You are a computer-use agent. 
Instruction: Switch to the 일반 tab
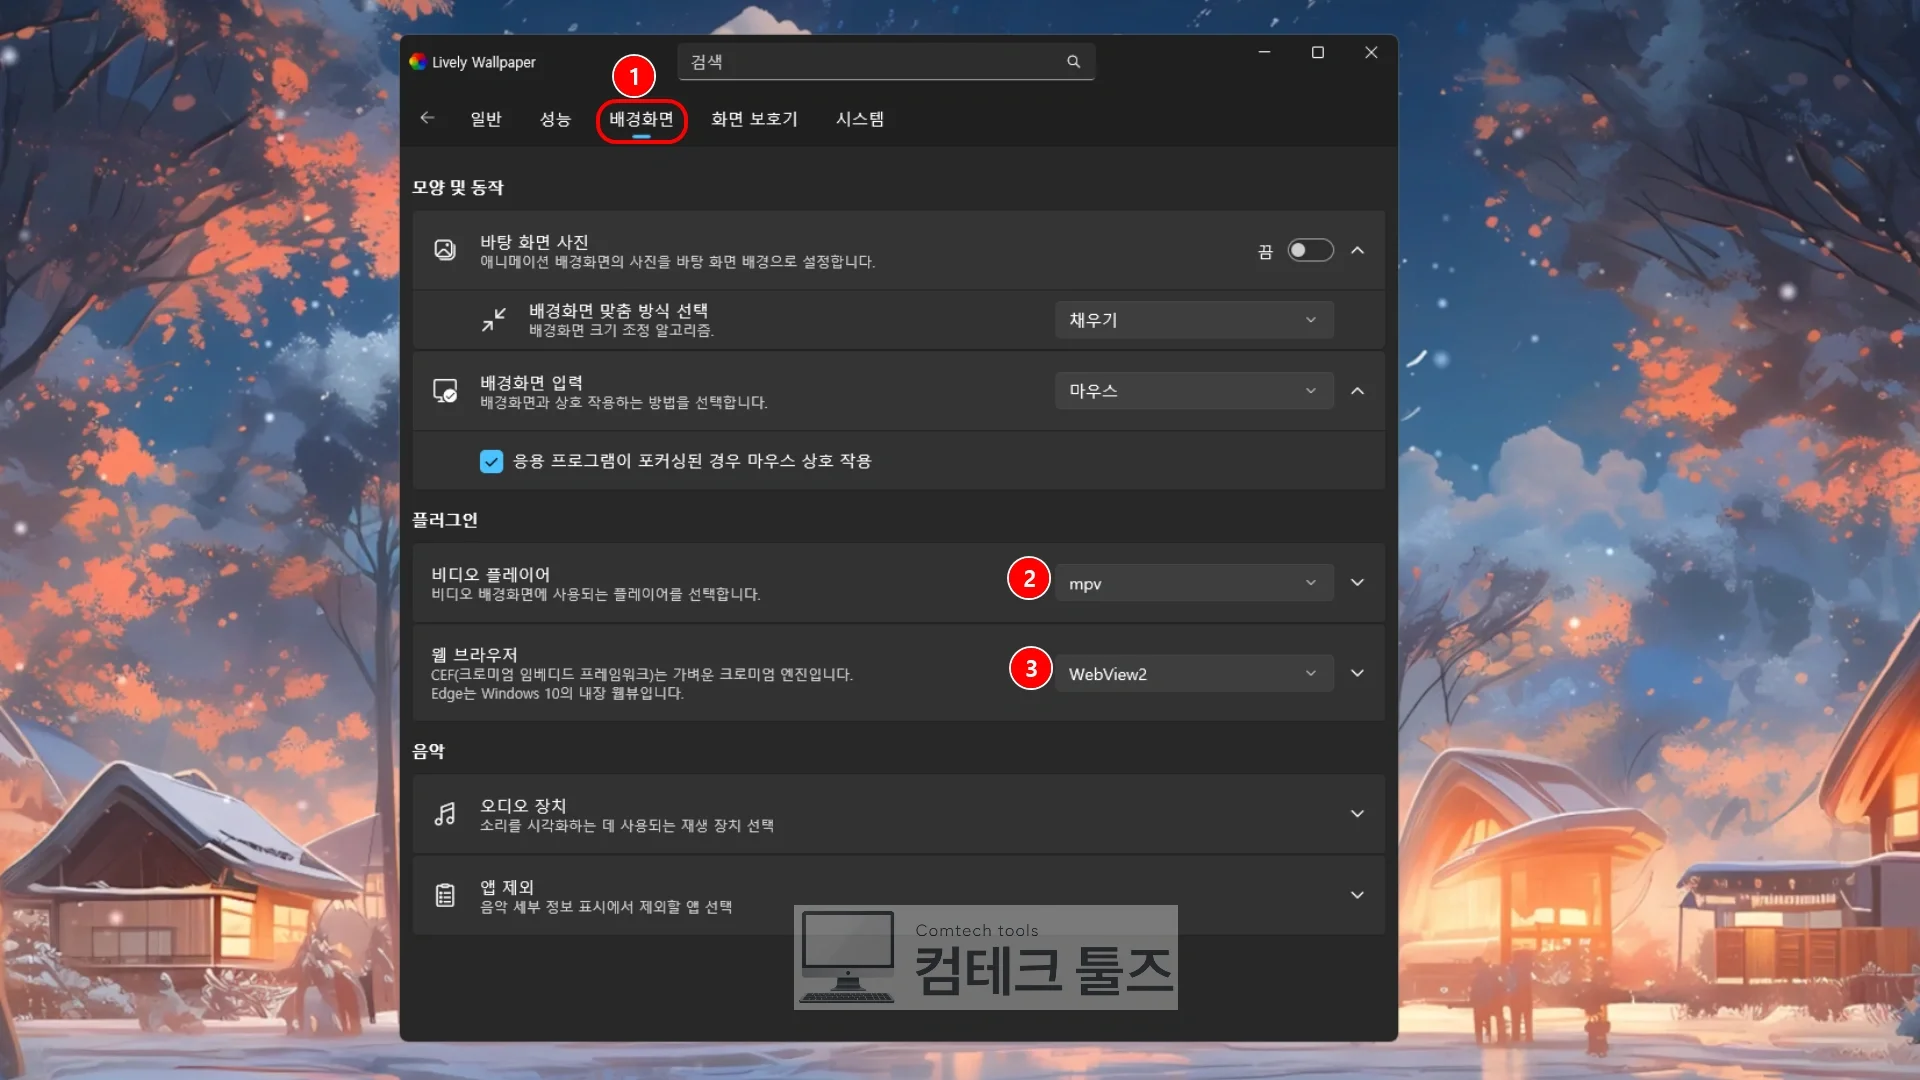(x=486, y=119)
